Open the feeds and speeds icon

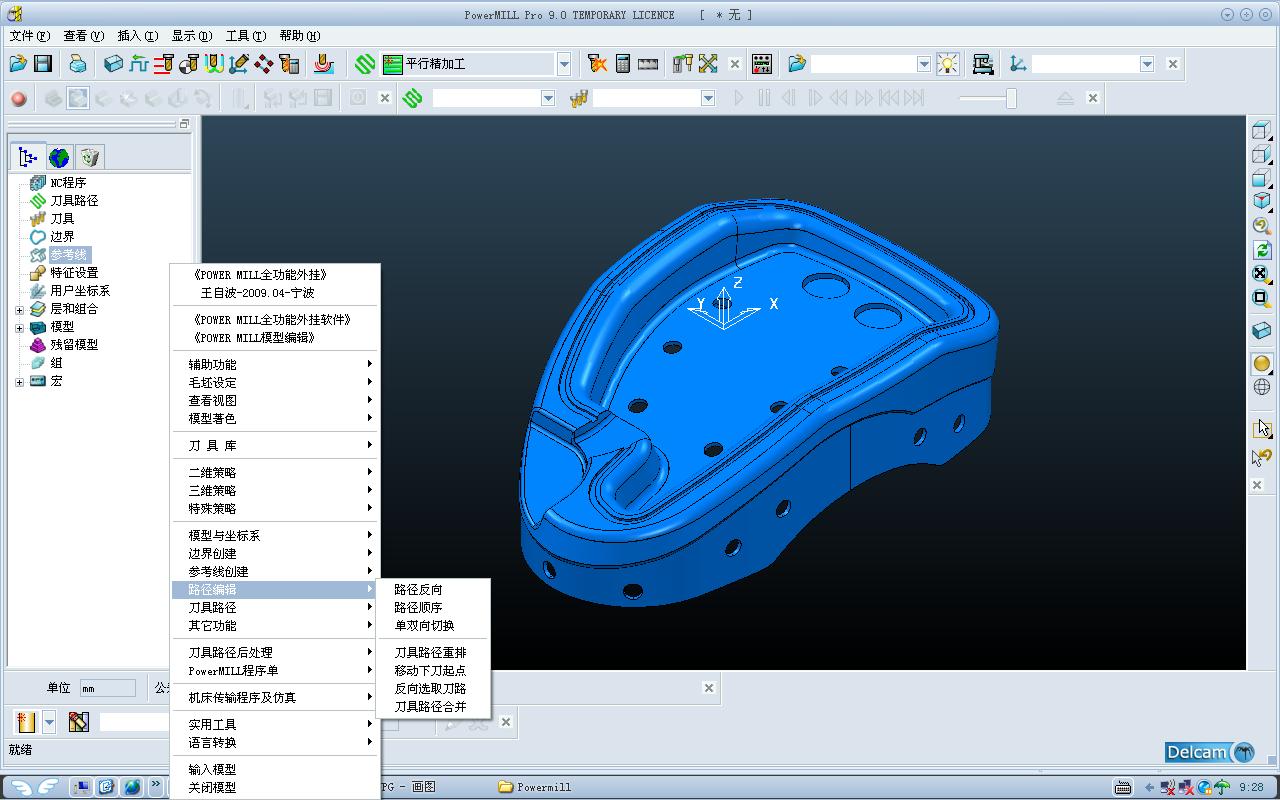(139, 64)
